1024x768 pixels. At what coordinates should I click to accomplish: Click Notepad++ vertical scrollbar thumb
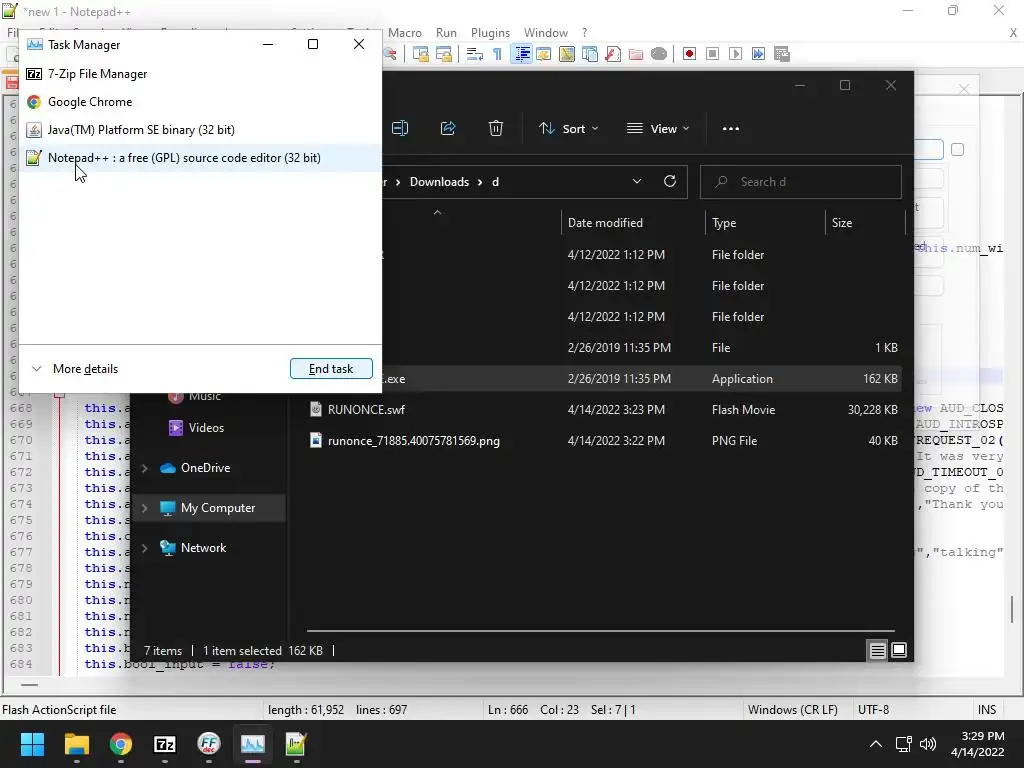pyautogui.click(x=1012, y=610)
